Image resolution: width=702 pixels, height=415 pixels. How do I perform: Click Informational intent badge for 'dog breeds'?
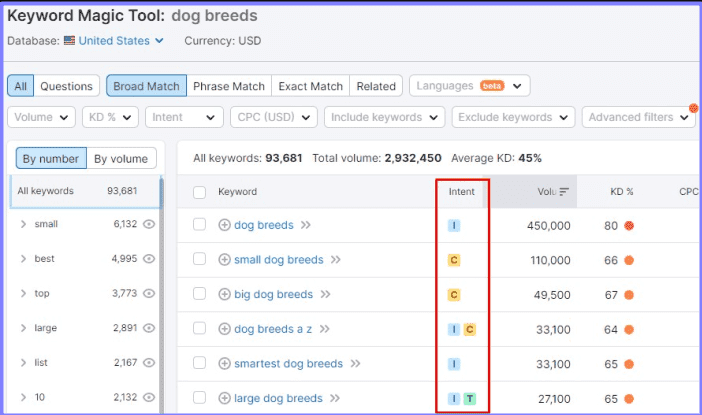tap(454, 225)
